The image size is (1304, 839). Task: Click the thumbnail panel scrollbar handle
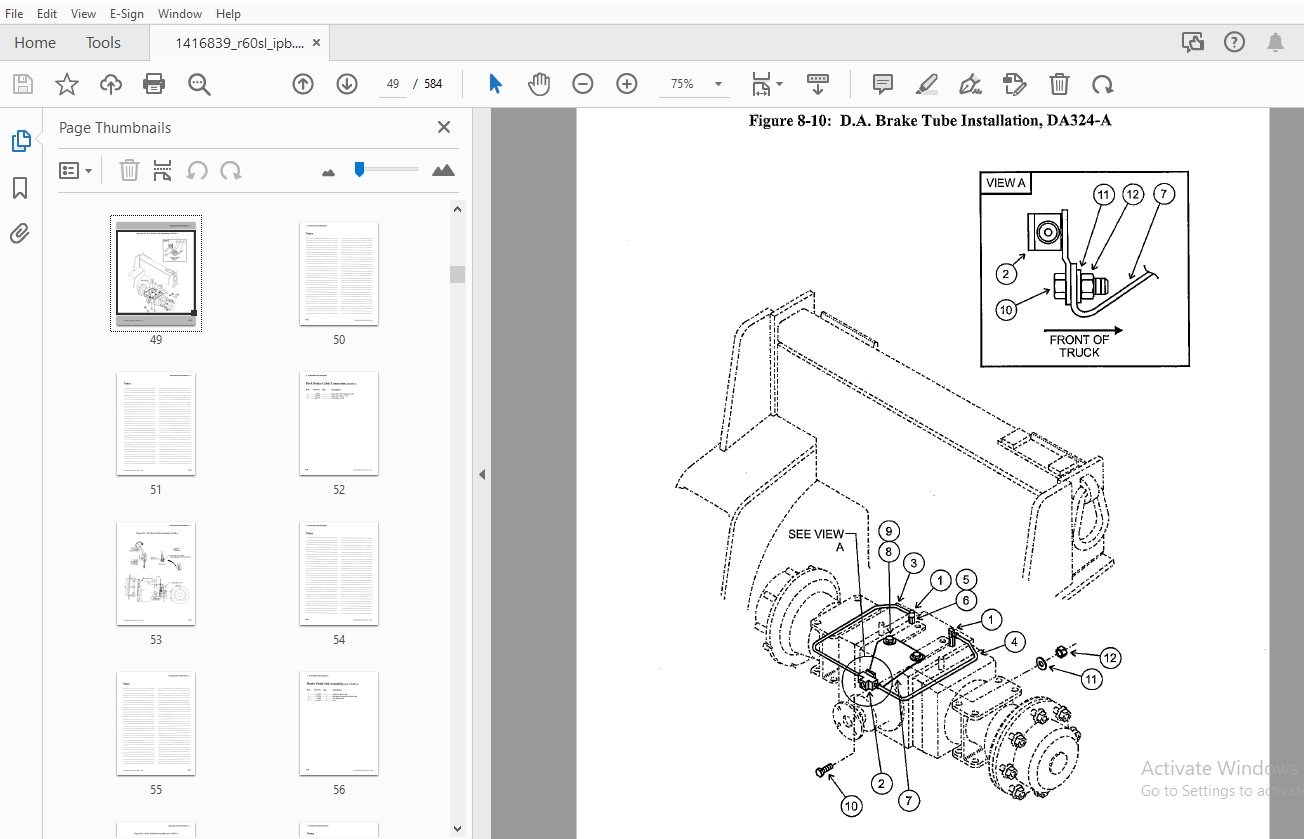[457, 274]
